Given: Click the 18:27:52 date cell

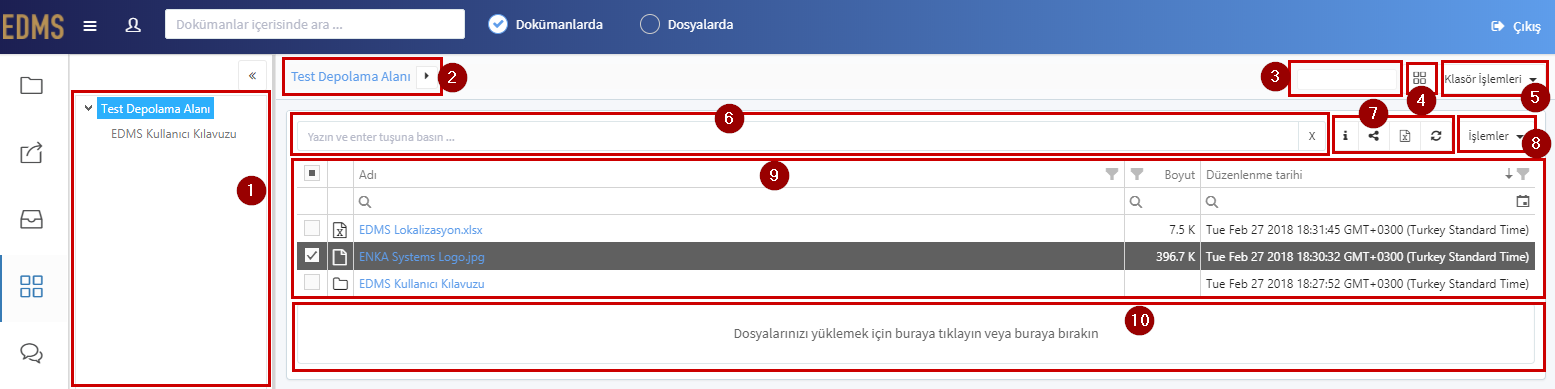Looking at the screenshot, I should pos(1368,284).
